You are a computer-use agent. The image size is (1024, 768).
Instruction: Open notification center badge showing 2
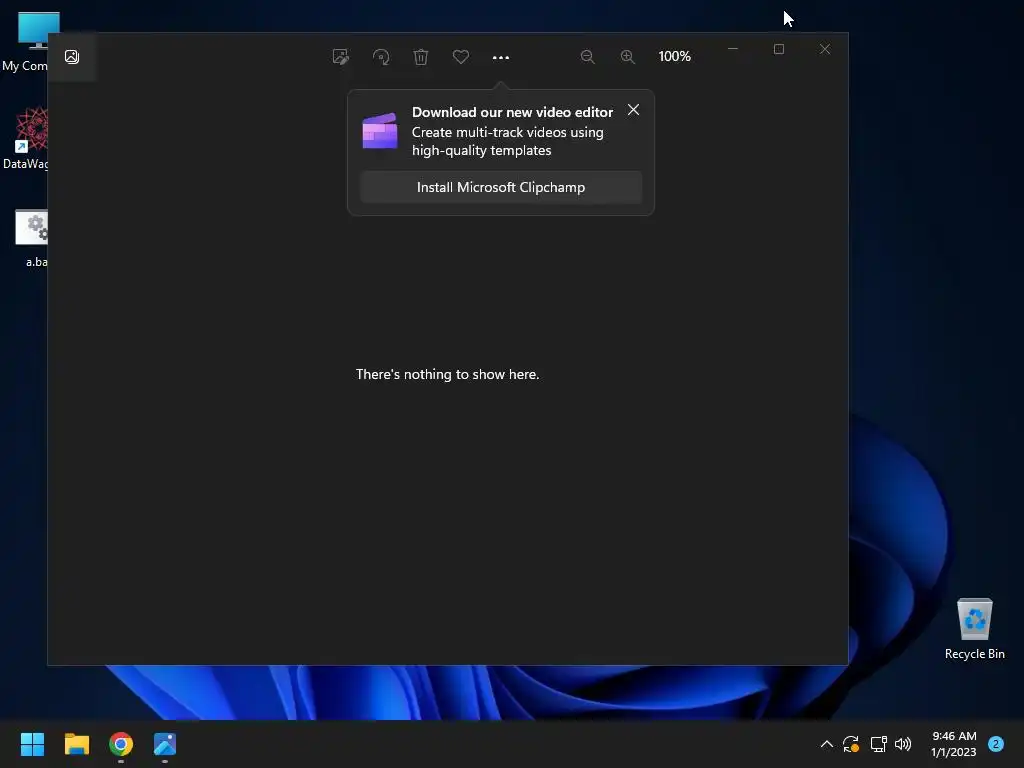coord(996,744)
